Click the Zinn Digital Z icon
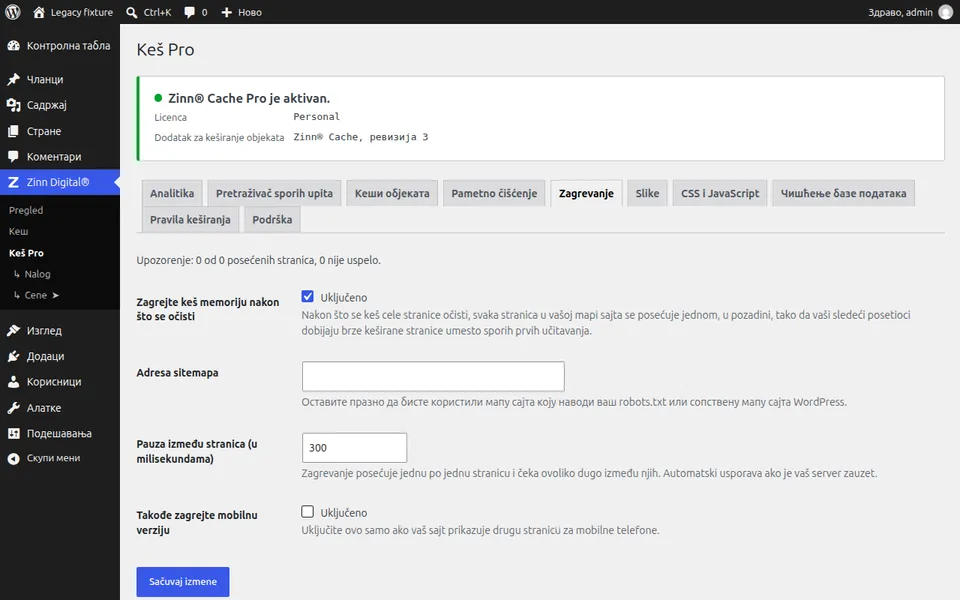The height and width of the screenshot is (600, 960). [x=13, y=182]
